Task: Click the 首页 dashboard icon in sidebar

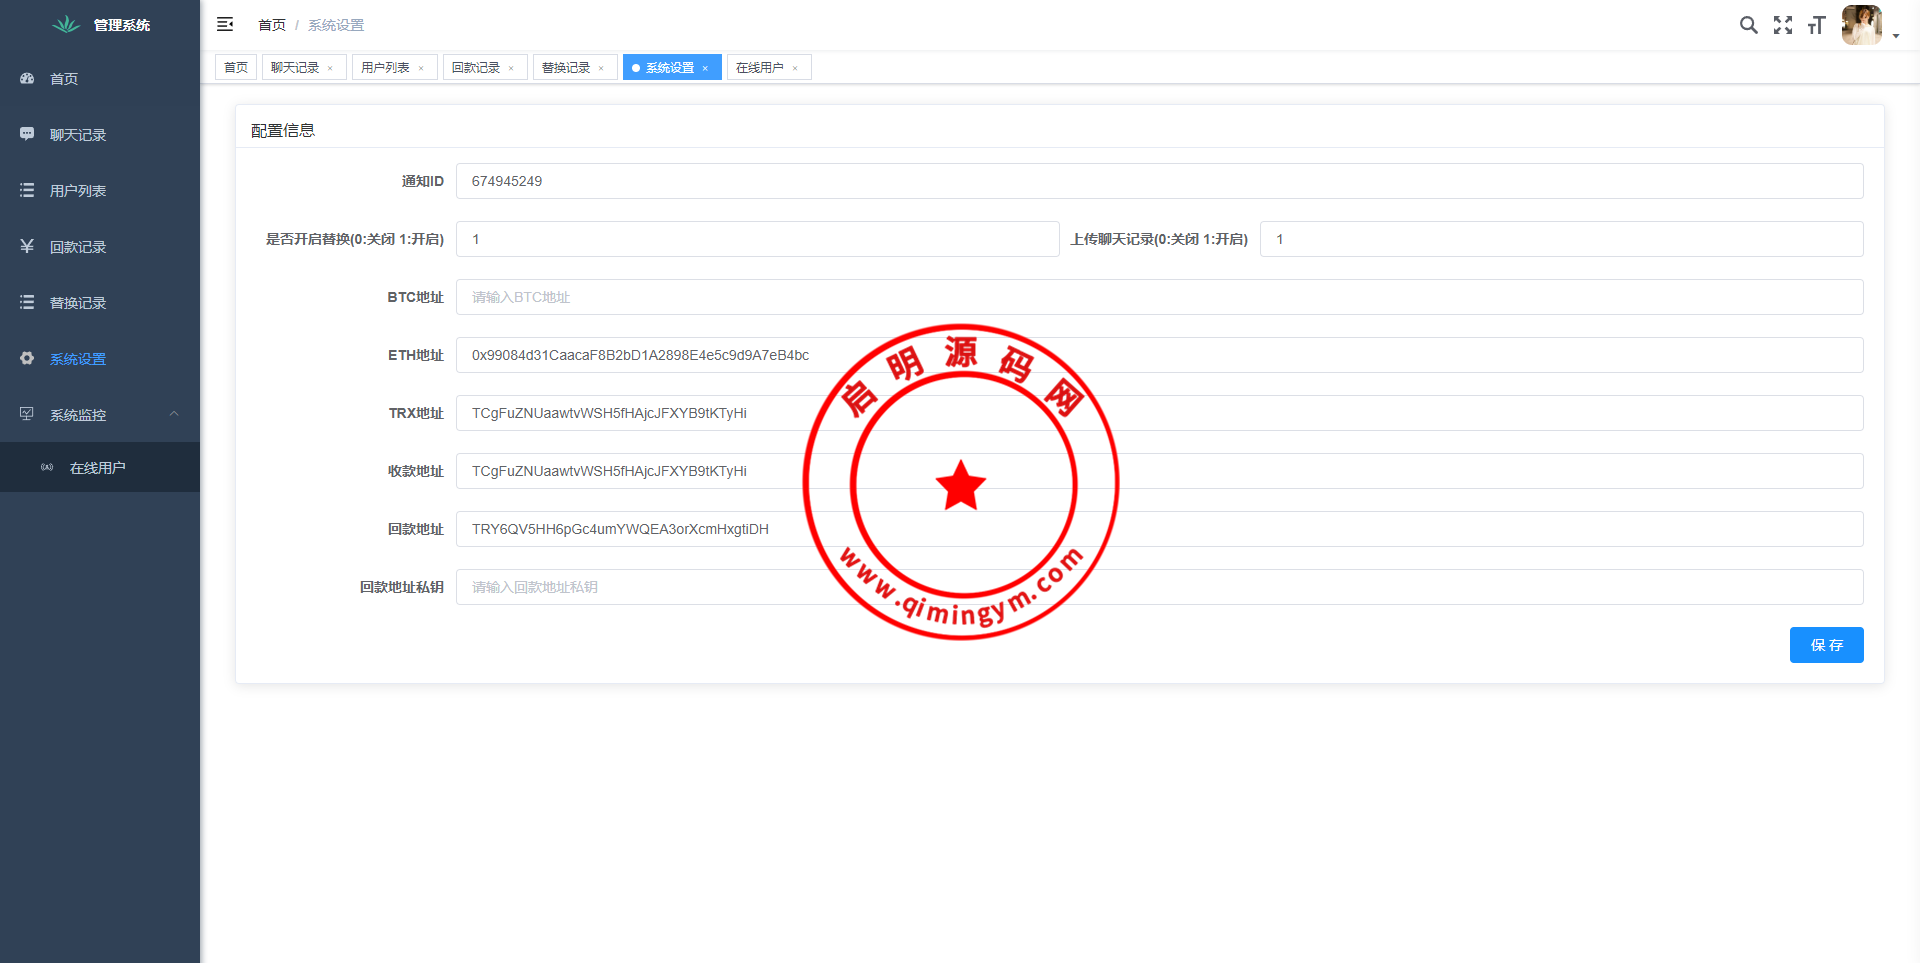Action: (27, 78)
